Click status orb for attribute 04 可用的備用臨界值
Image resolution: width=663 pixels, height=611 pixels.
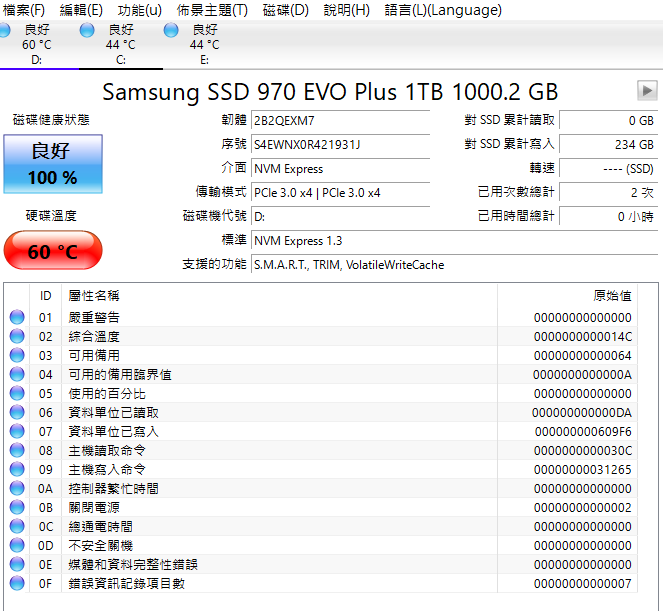pyautogui.click(x=17, y=374)
